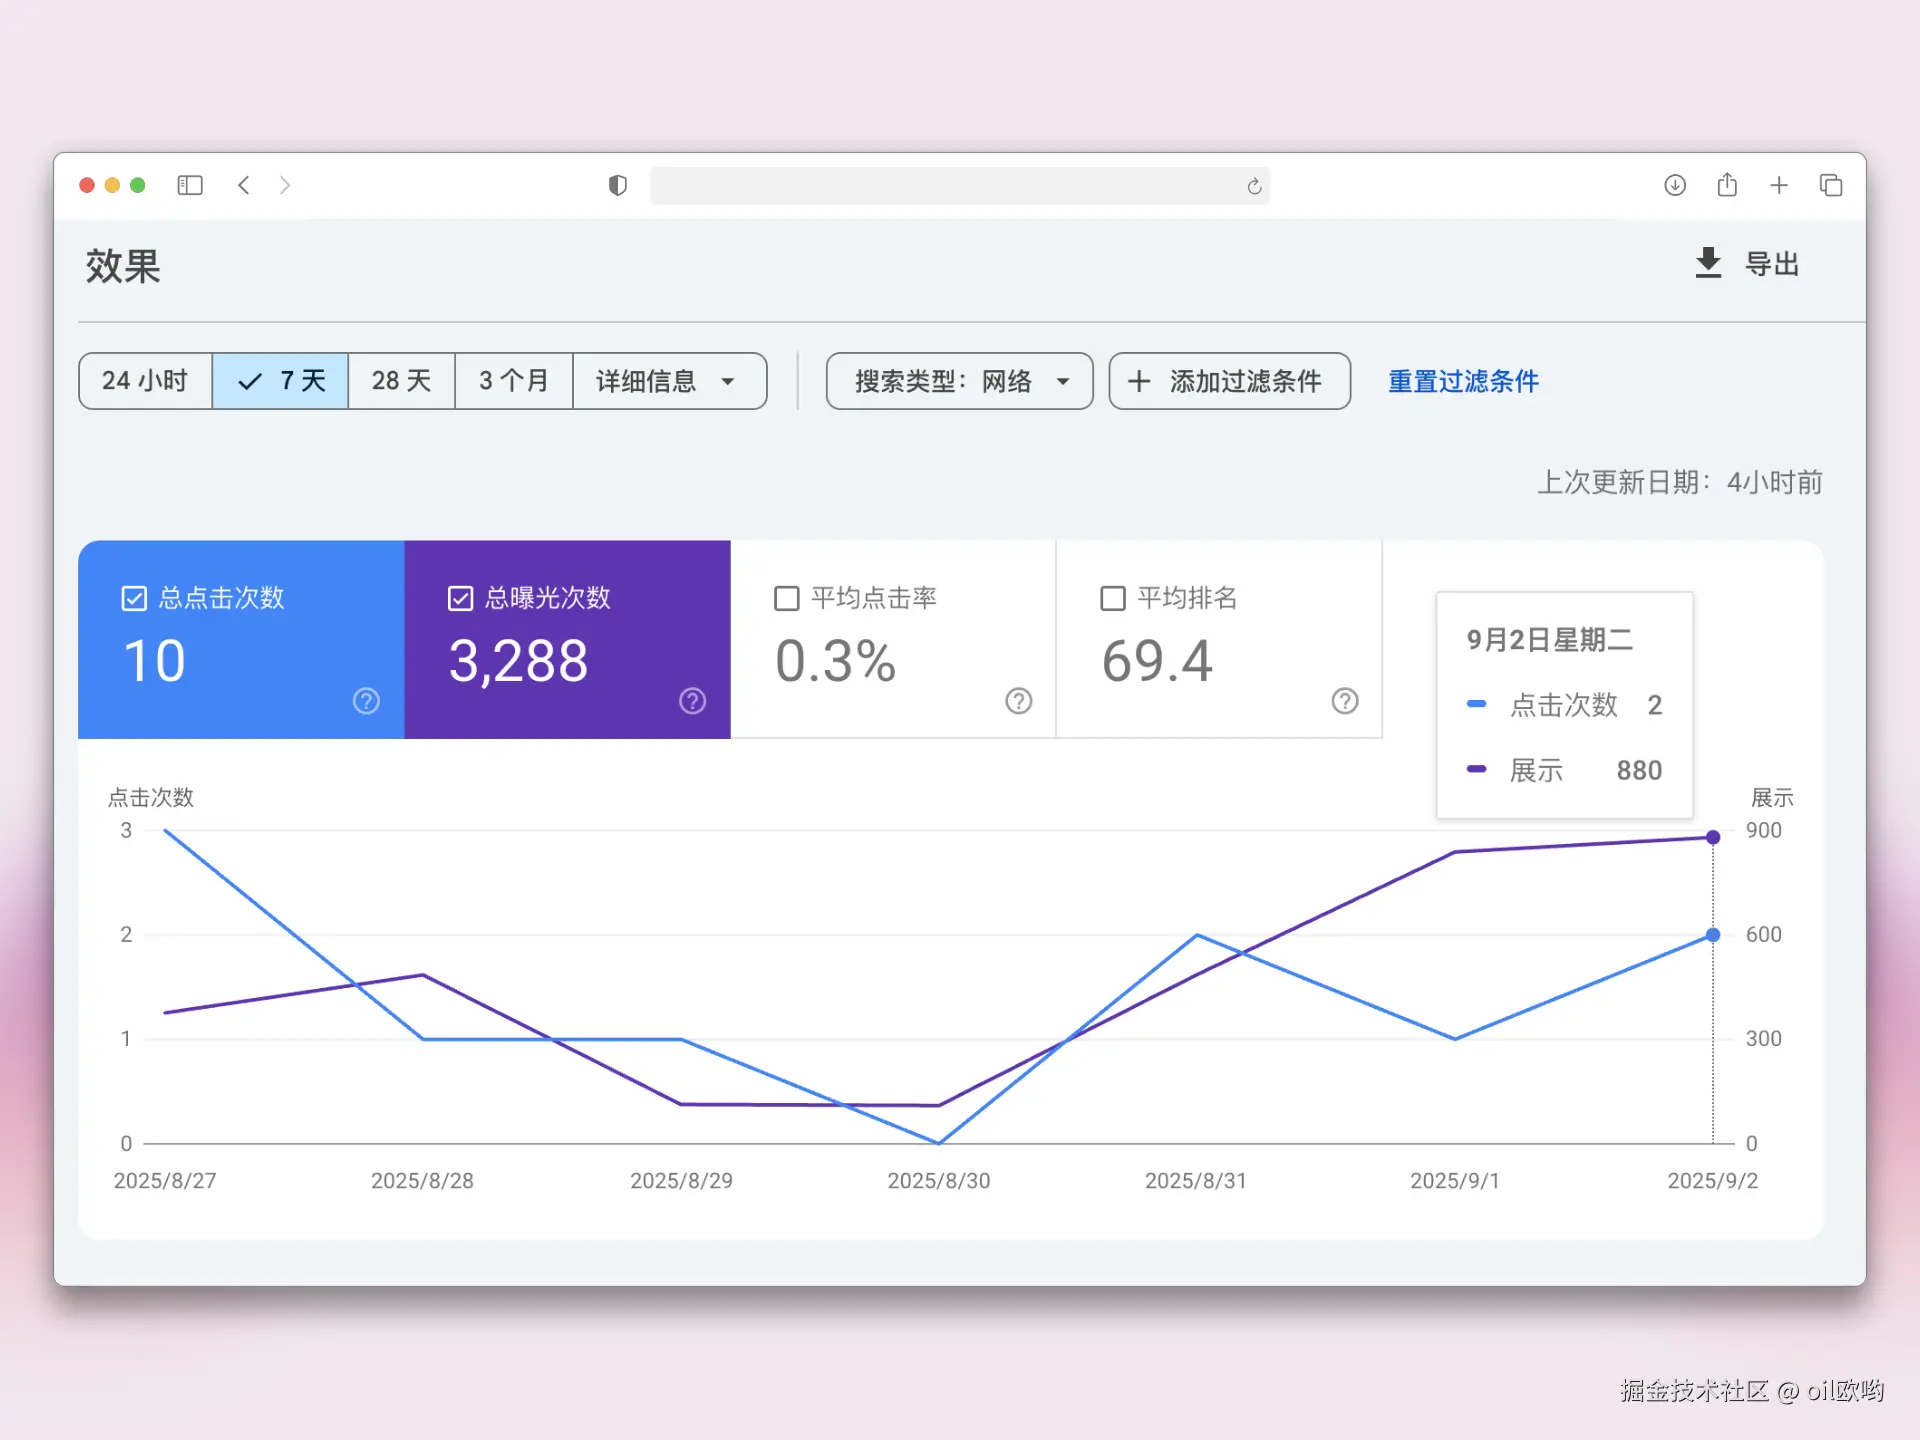Image resolution: width=1920 pixels, height=1440 pixels.
Task: Click the 9/2 purple impressions data point
Action: (1713, 837)
